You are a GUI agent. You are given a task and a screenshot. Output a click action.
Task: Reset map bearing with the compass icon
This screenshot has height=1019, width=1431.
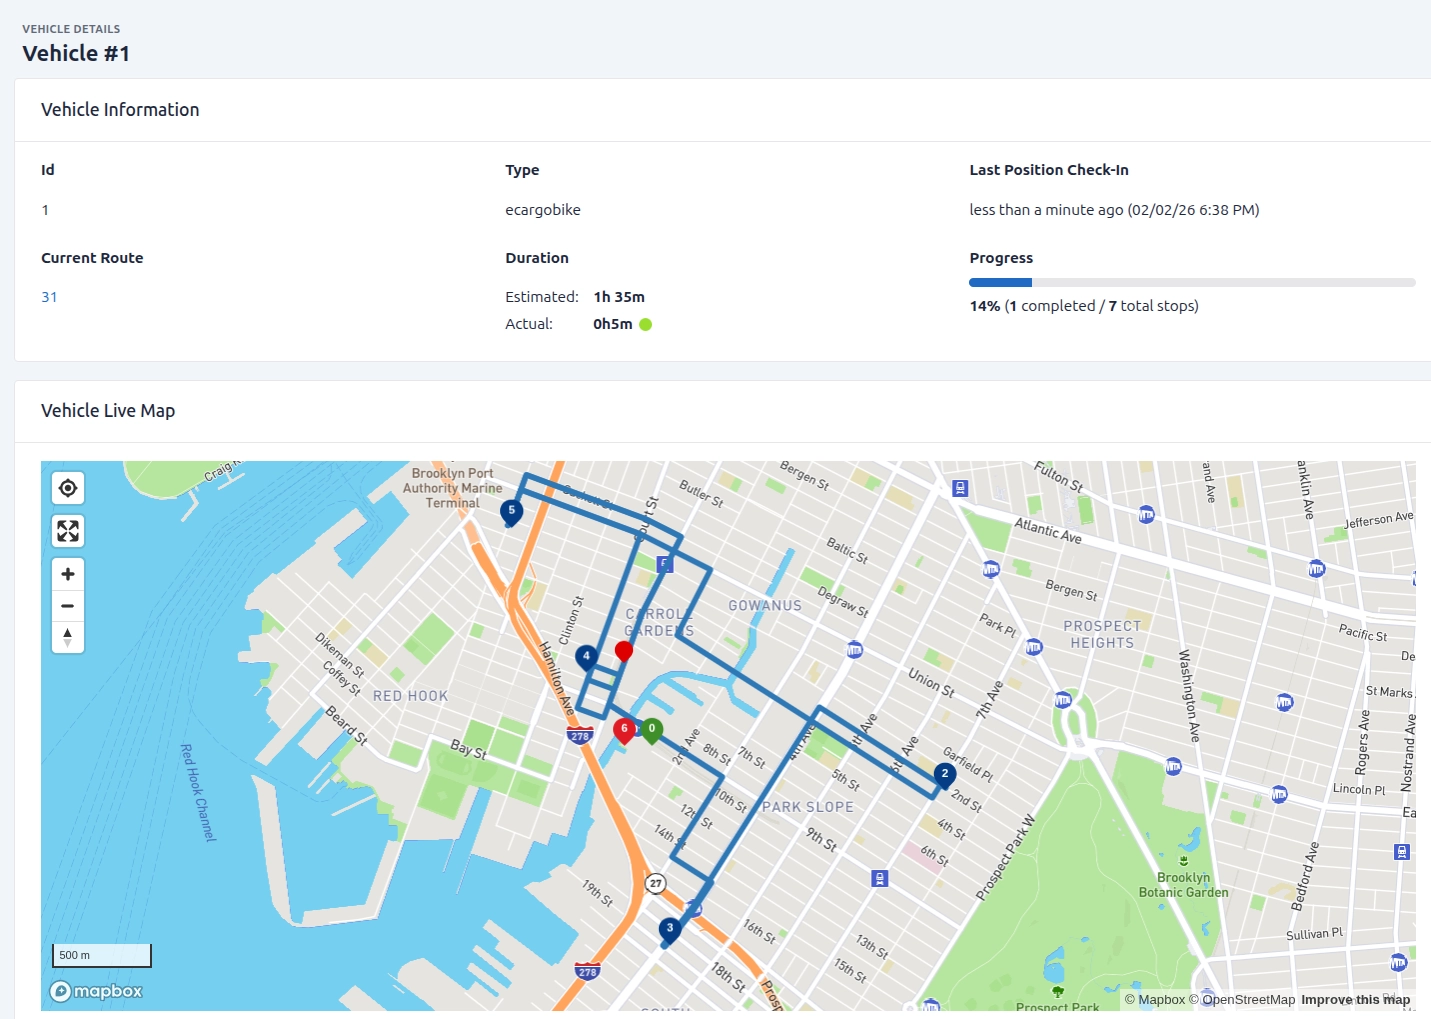coord(67,638)
